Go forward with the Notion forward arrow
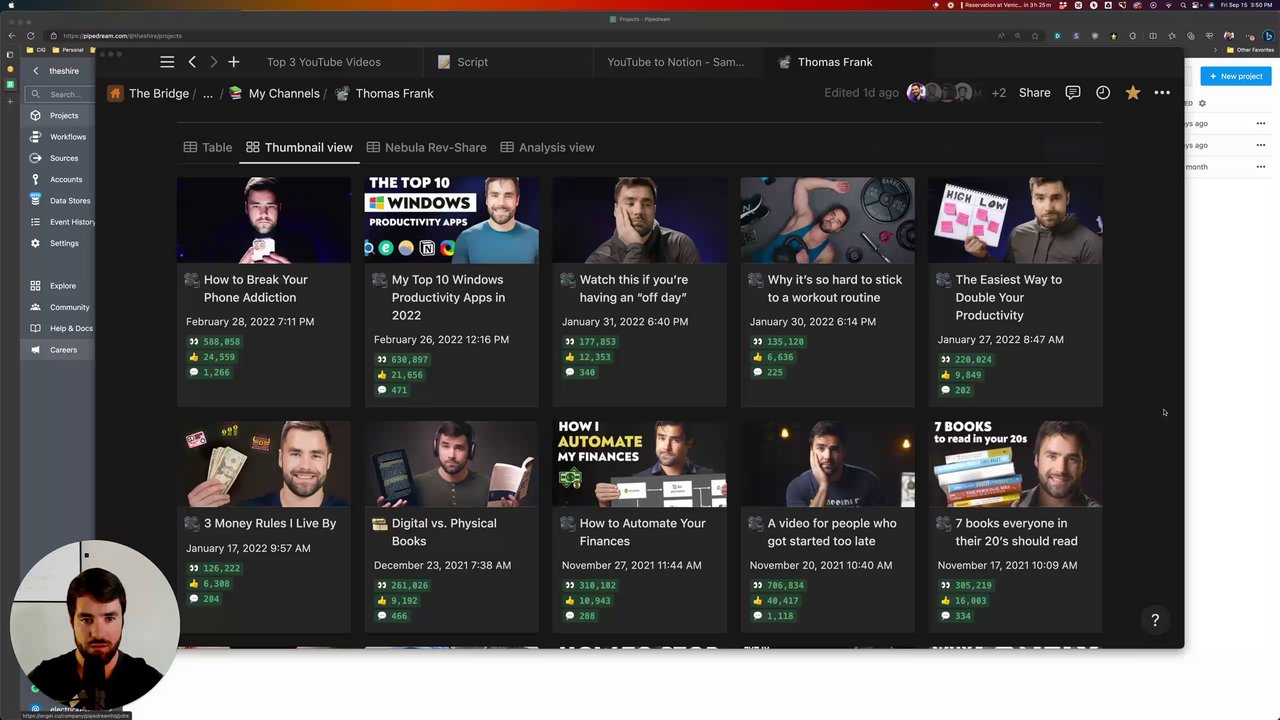The height and width of the screenshot is (720, 1280). point(213,62)
